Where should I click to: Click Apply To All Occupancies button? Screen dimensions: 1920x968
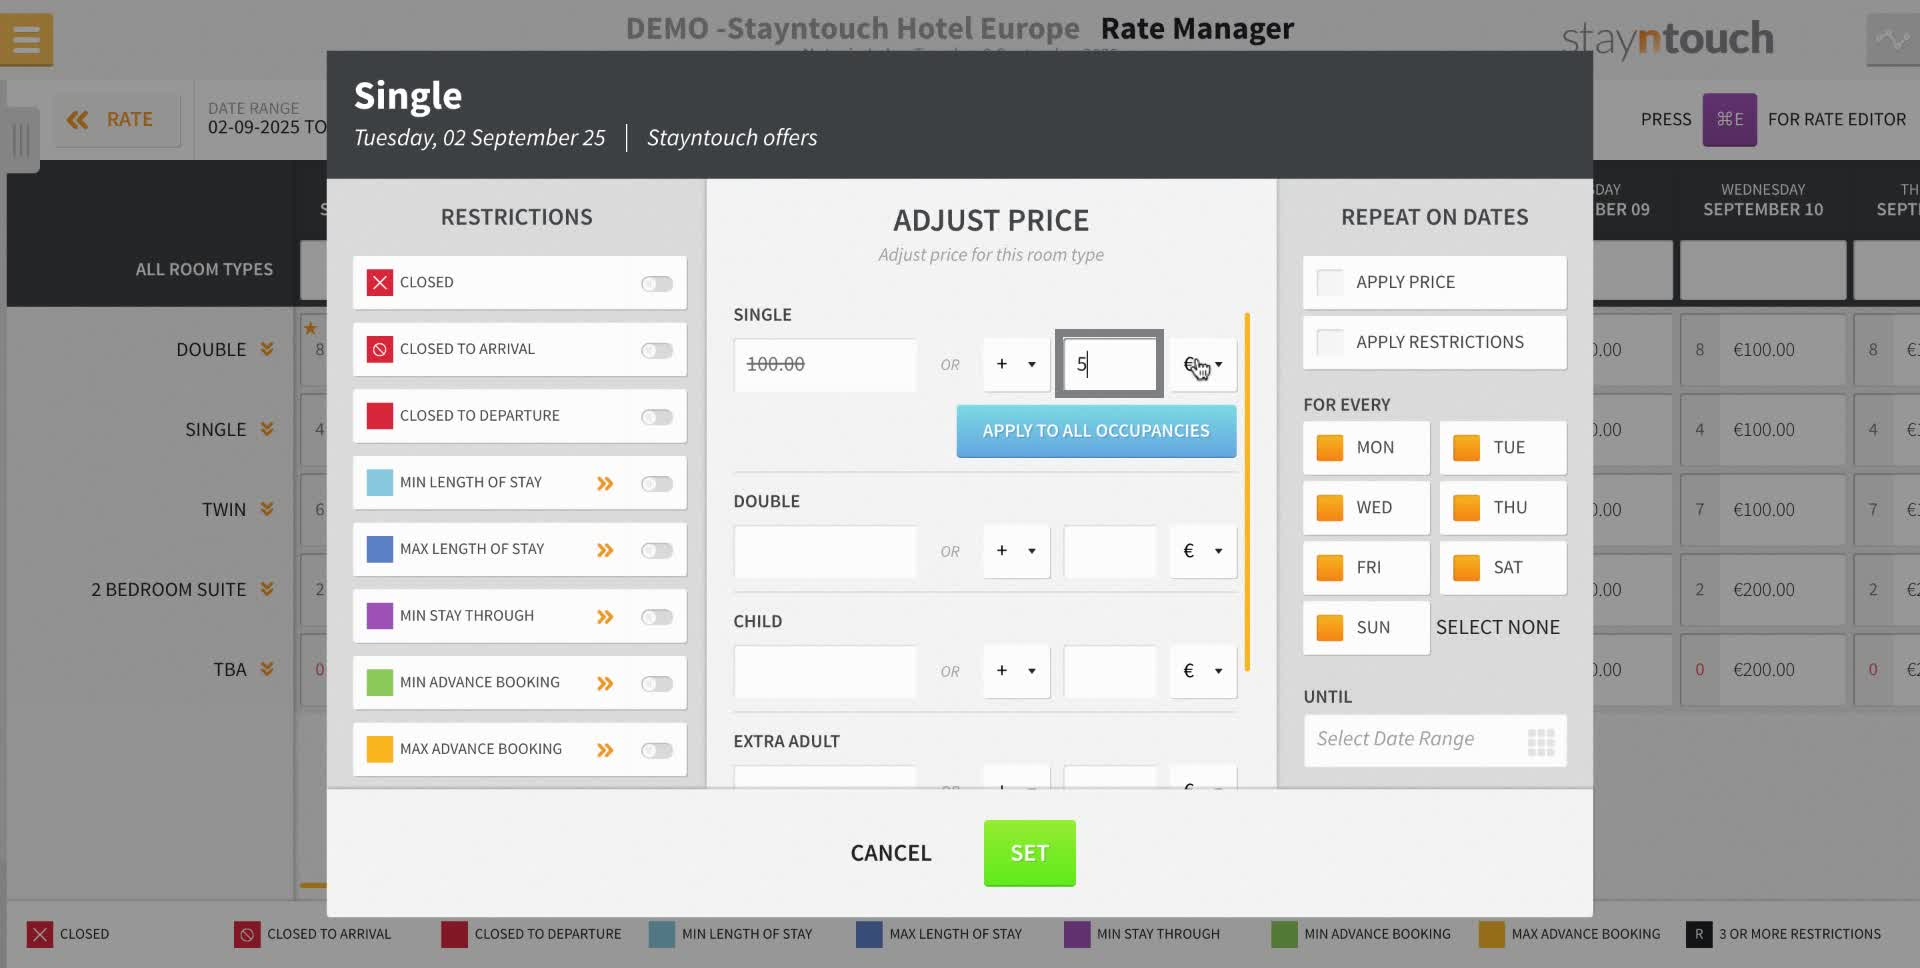1096,431
